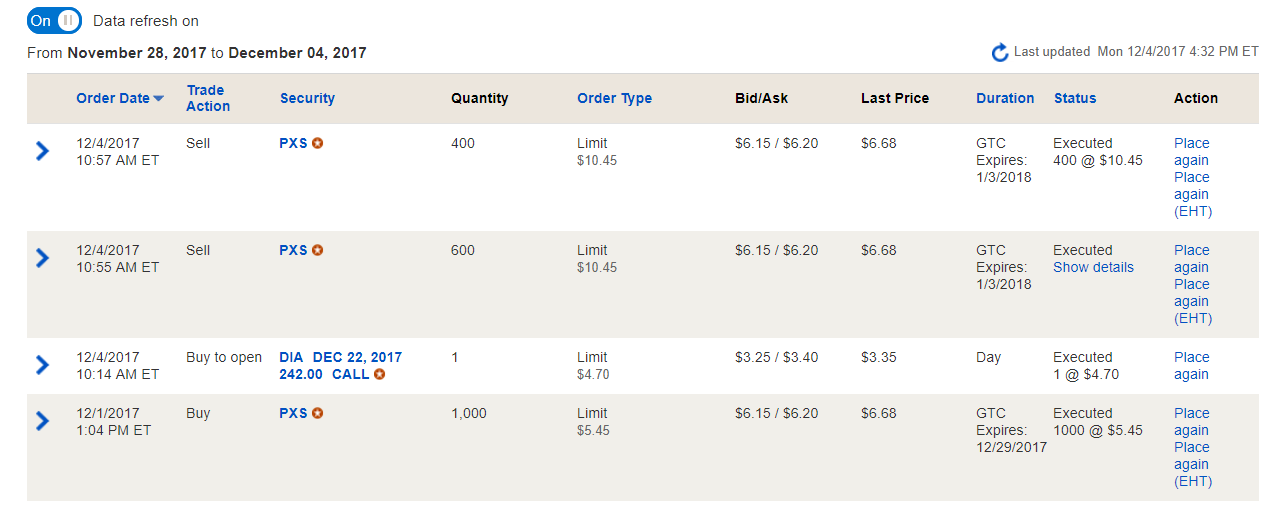Screen dimensions: 1268x506
Task: Expand the 12/1/2017 PXS buy order row
Action: pyautogui.click(x=42, y=421)
